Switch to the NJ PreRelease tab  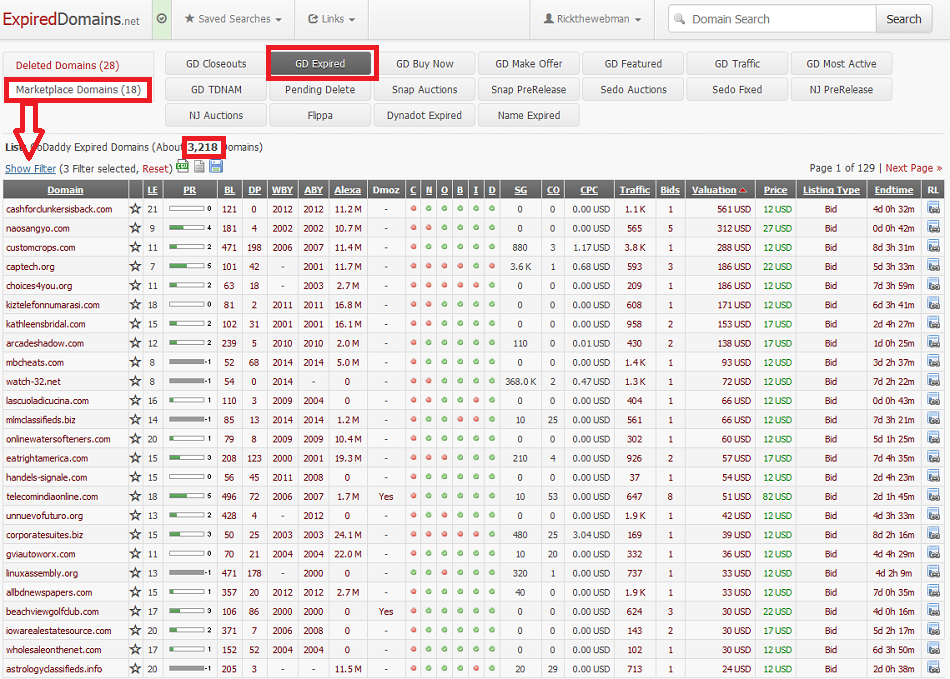tap(842, 90)
